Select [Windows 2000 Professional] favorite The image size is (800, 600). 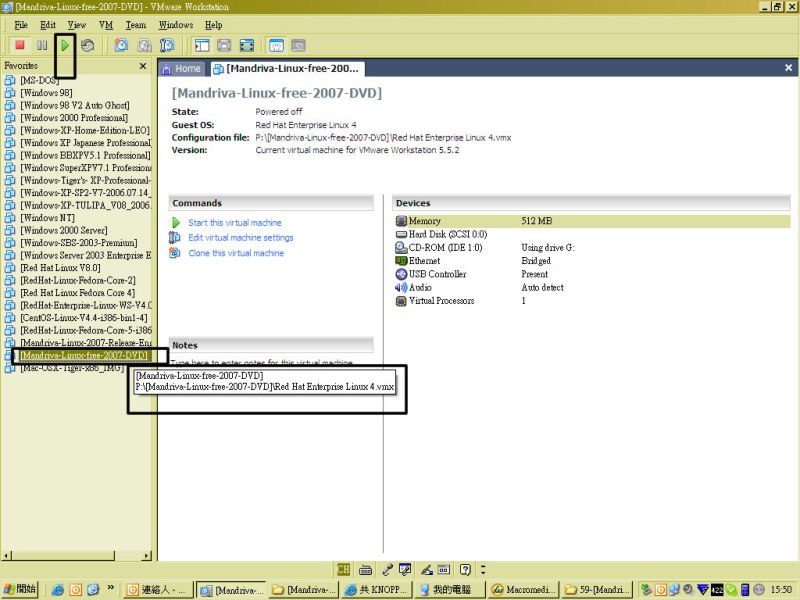click(74, 117)
